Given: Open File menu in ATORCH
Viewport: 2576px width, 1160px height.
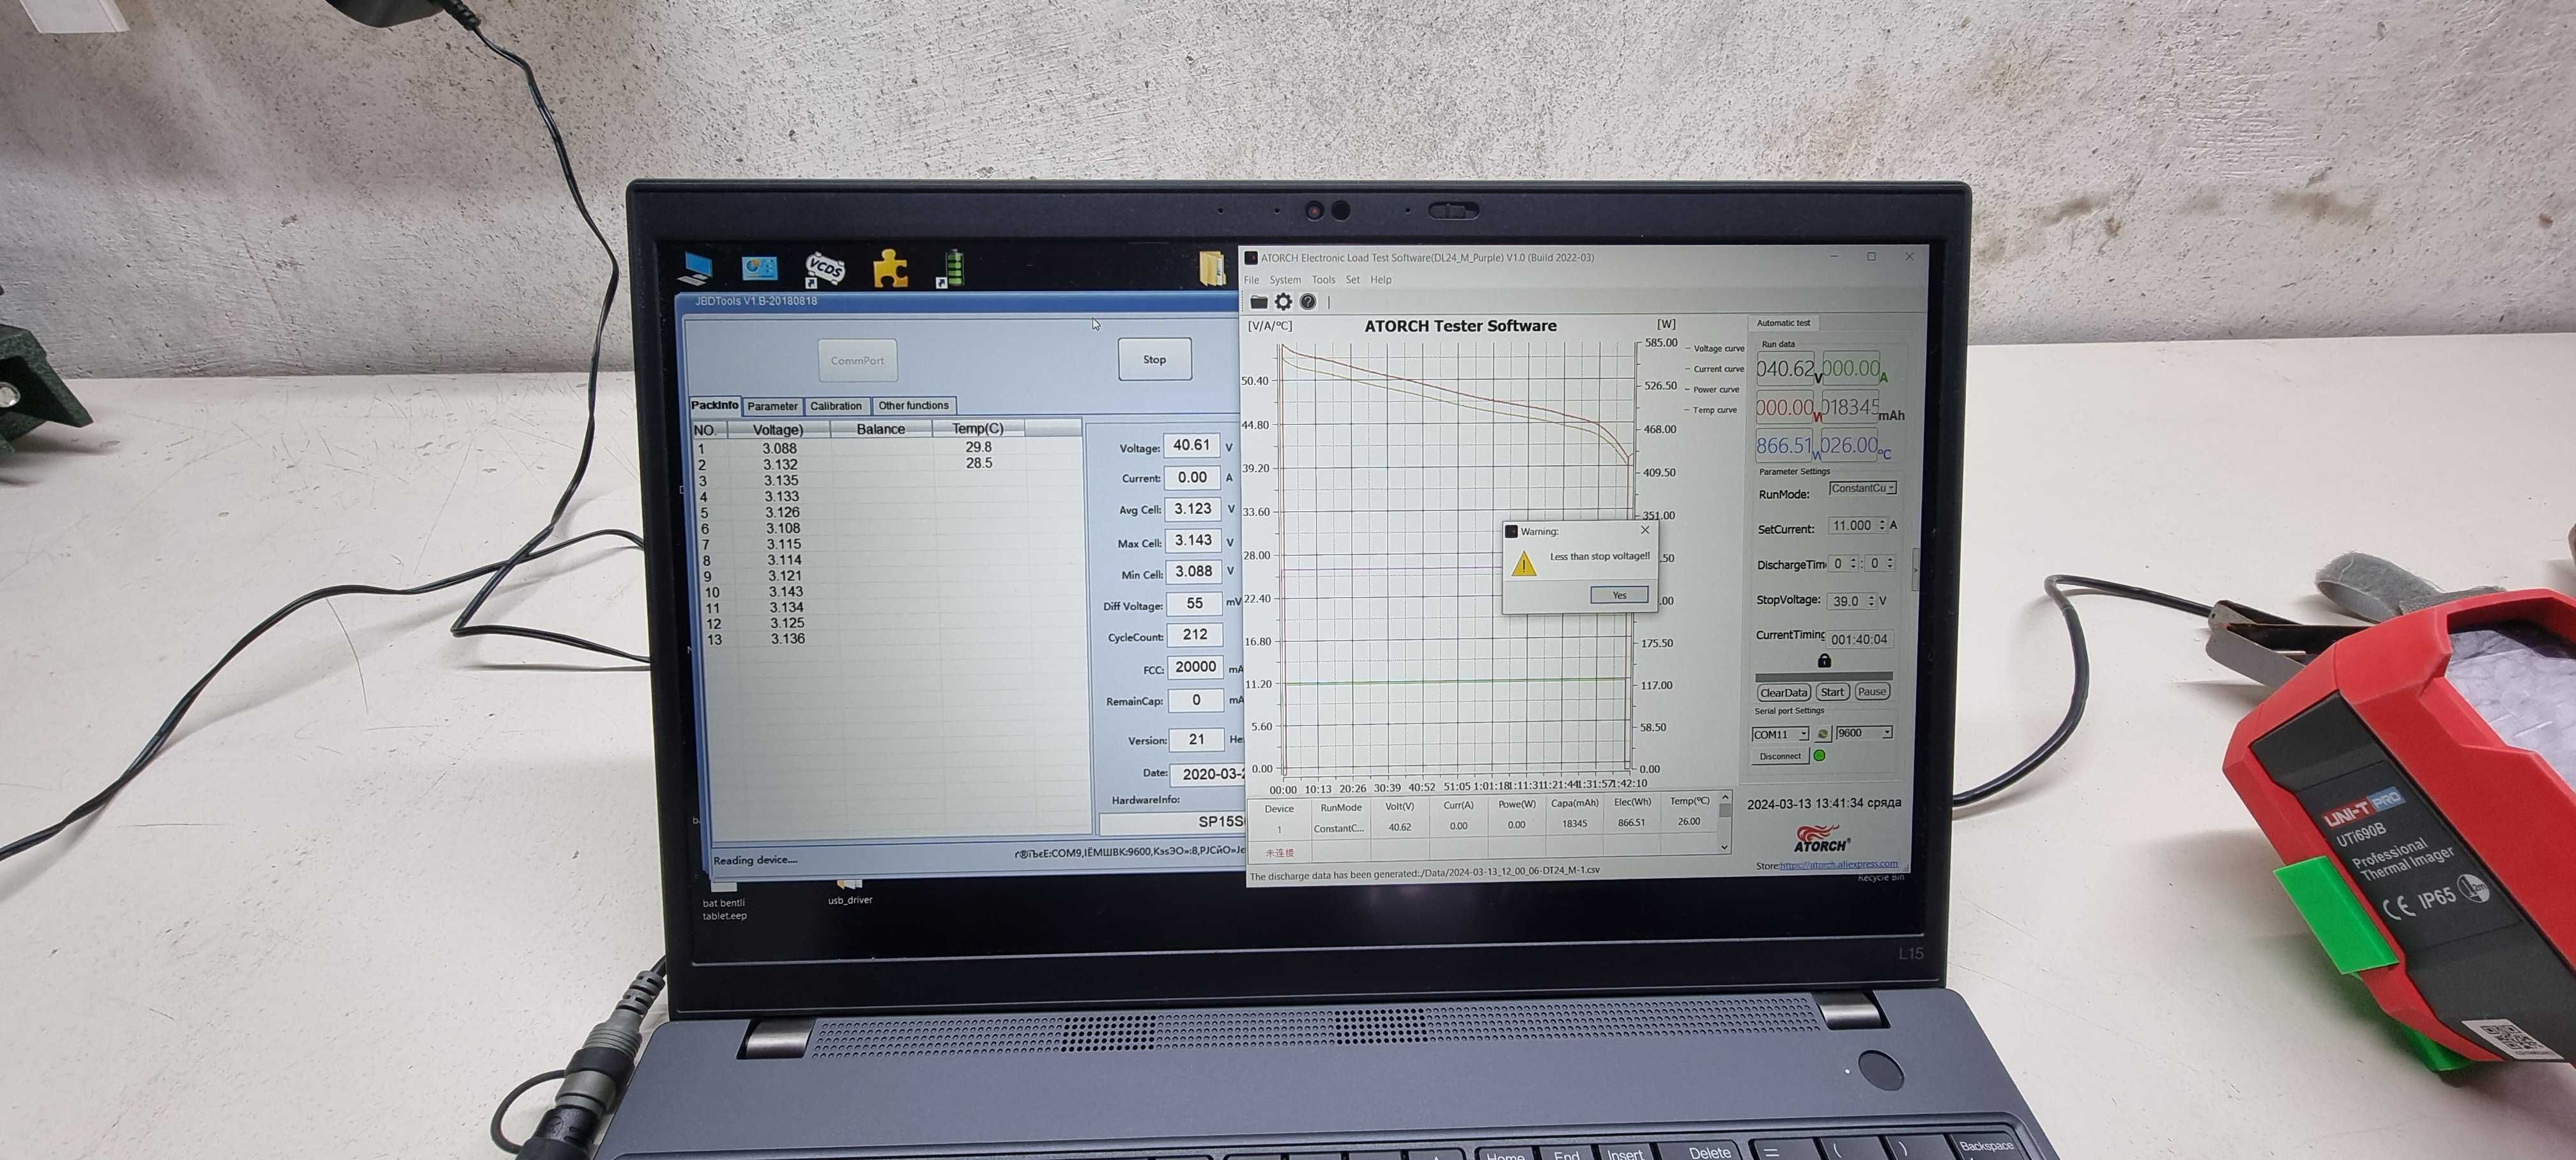Looking at the screenshot, I should 1251,280.
